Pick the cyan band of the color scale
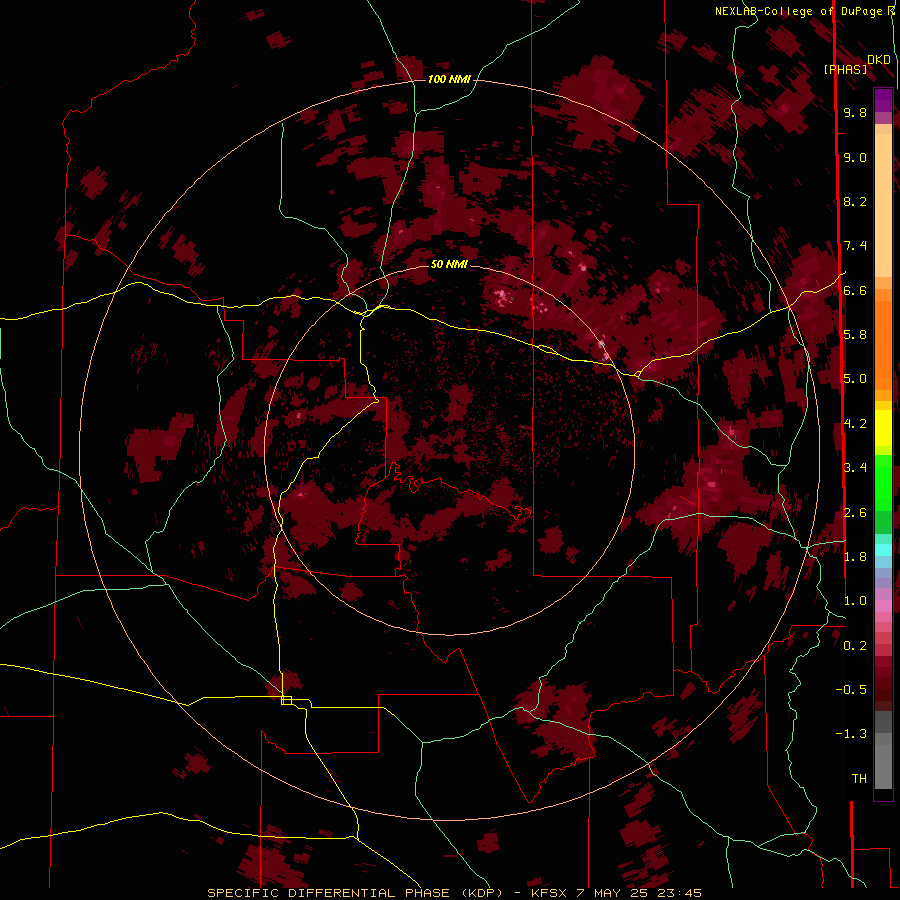This screenshot has width=900, height=900. 883,550
